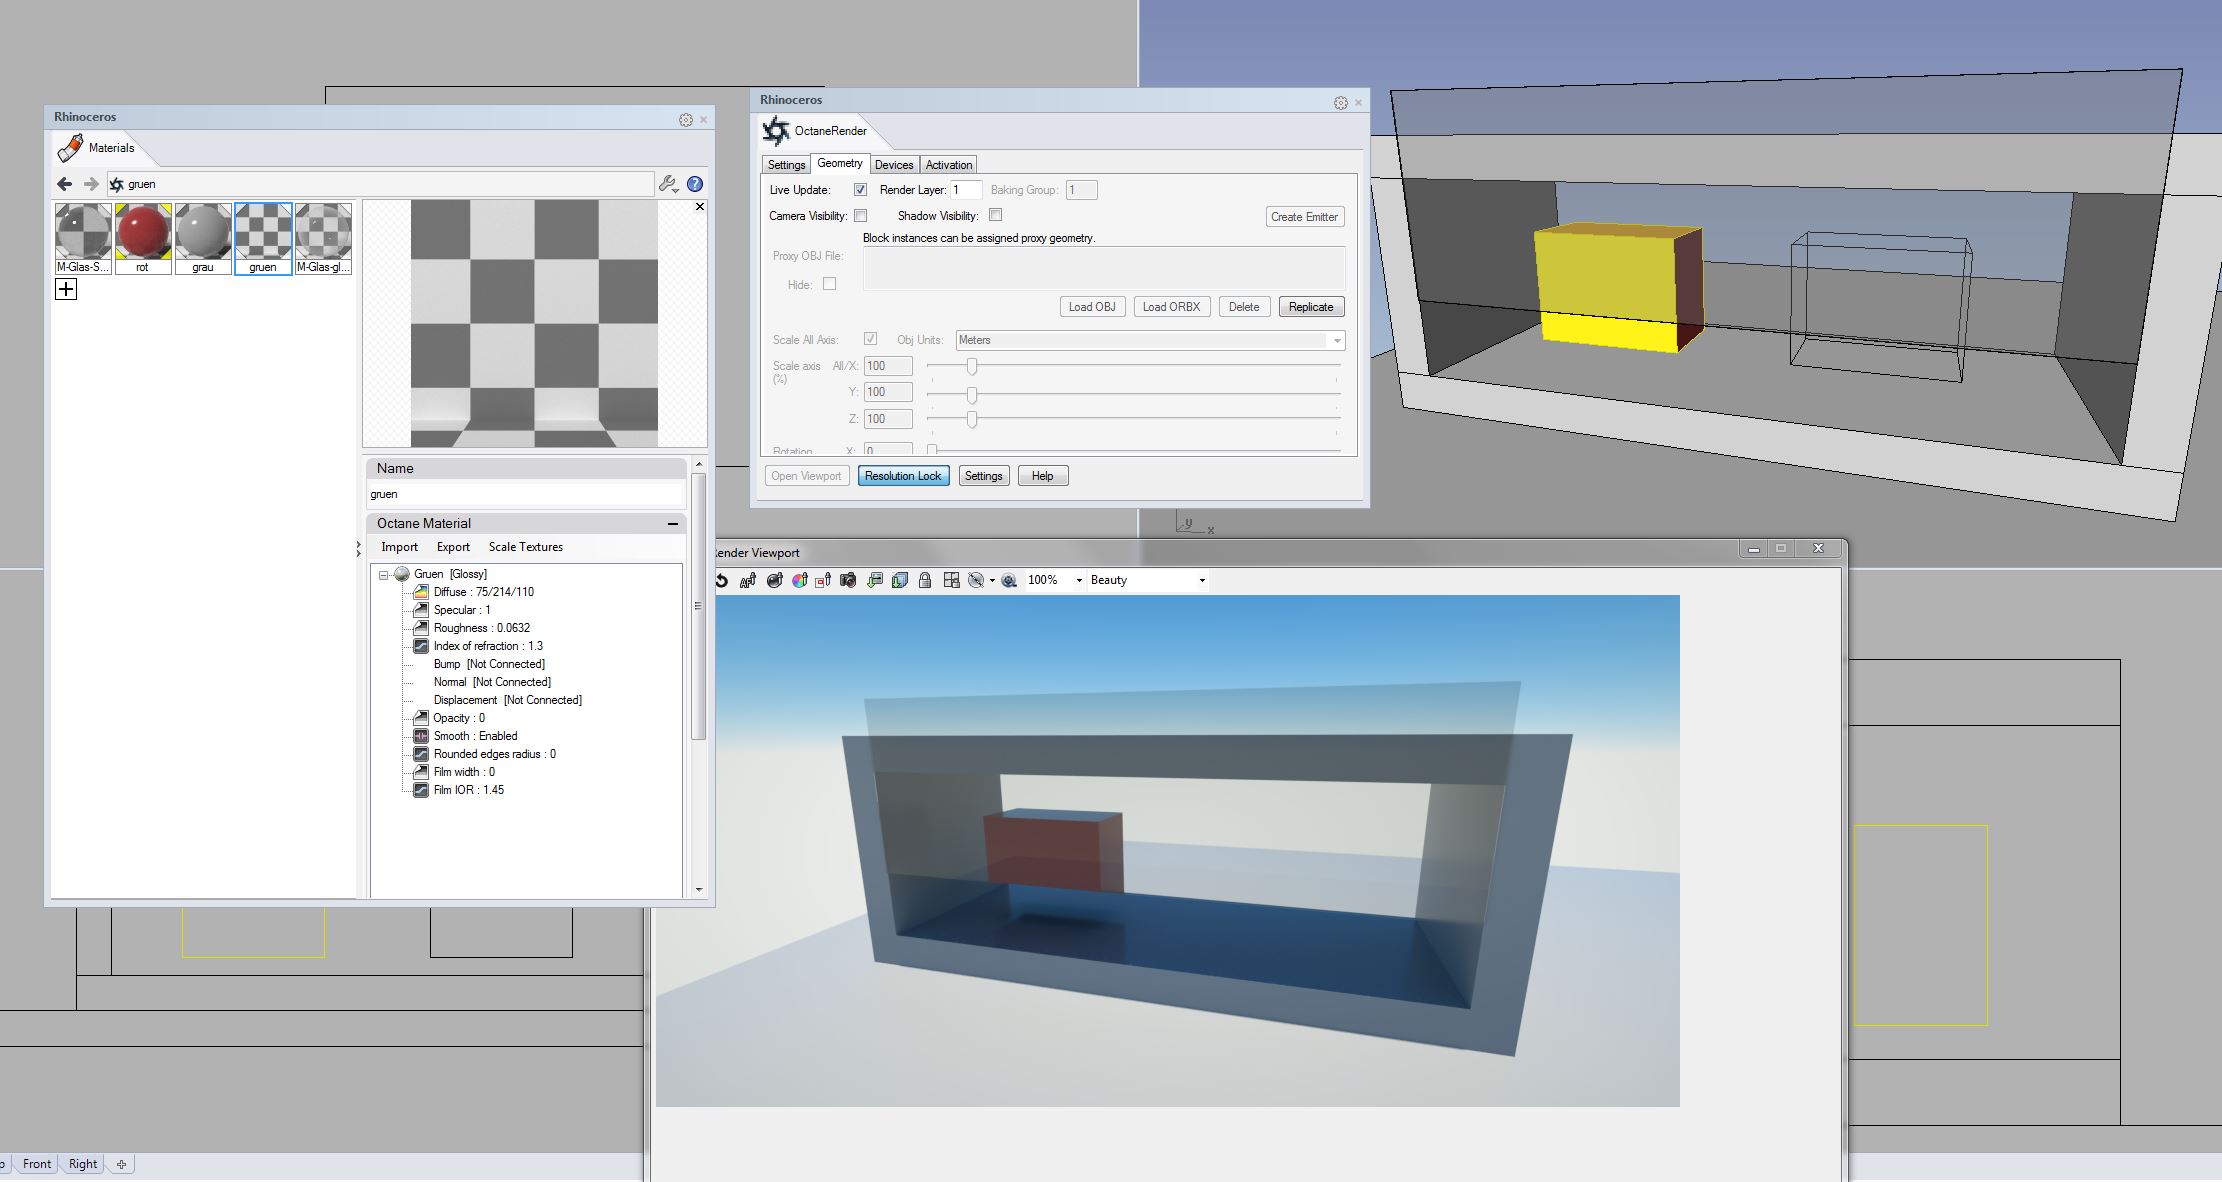The width and height of the screenshot is (2222, 1182).
Task: Select the white balance color picker
Action: pos(799,580)
